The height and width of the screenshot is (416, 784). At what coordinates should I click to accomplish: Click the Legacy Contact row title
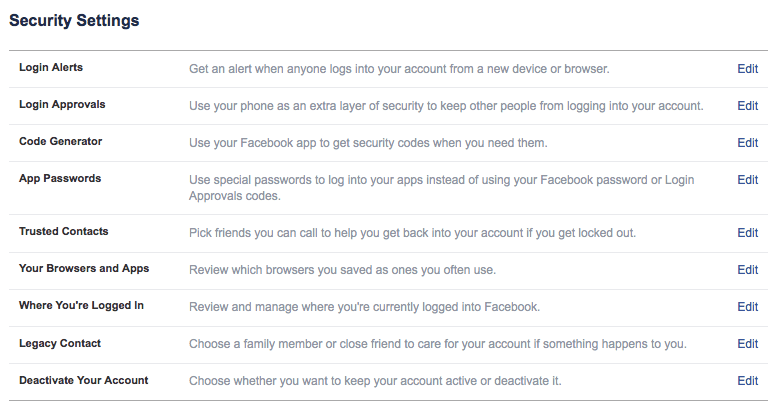coord(60,343)
